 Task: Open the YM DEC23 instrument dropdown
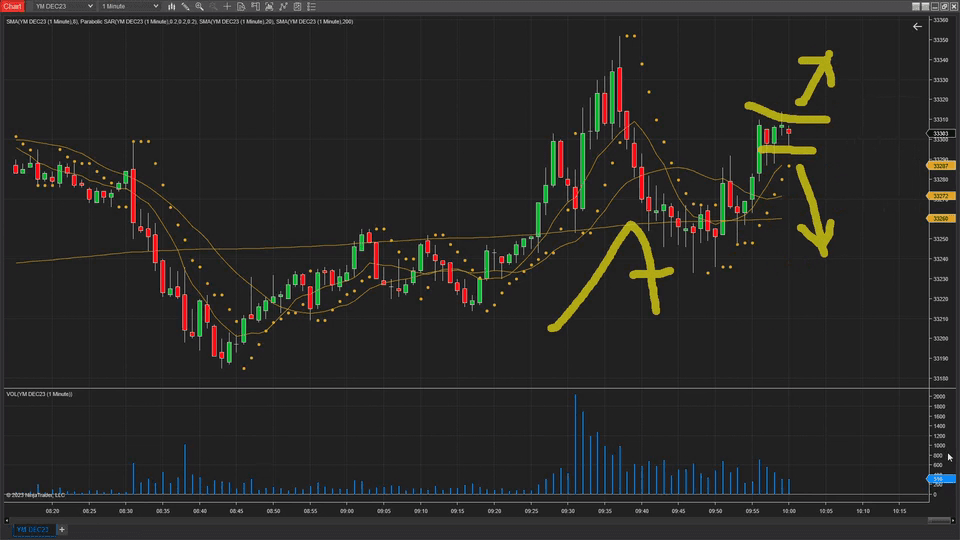tap(64, 6)
